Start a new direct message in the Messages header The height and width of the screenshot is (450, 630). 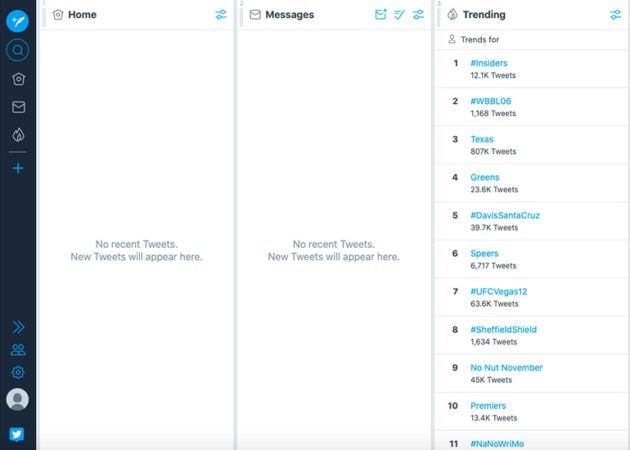point(380,14)
